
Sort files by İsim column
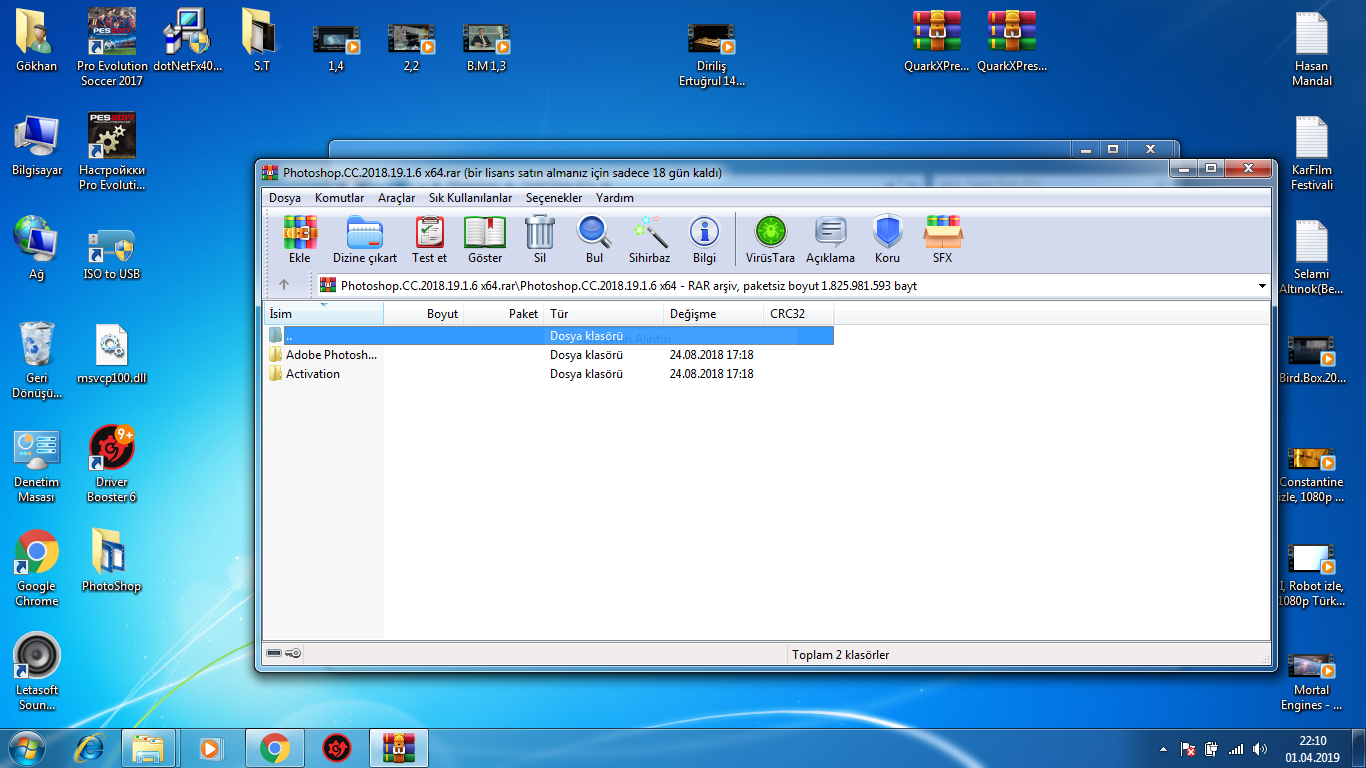(323, 313)
